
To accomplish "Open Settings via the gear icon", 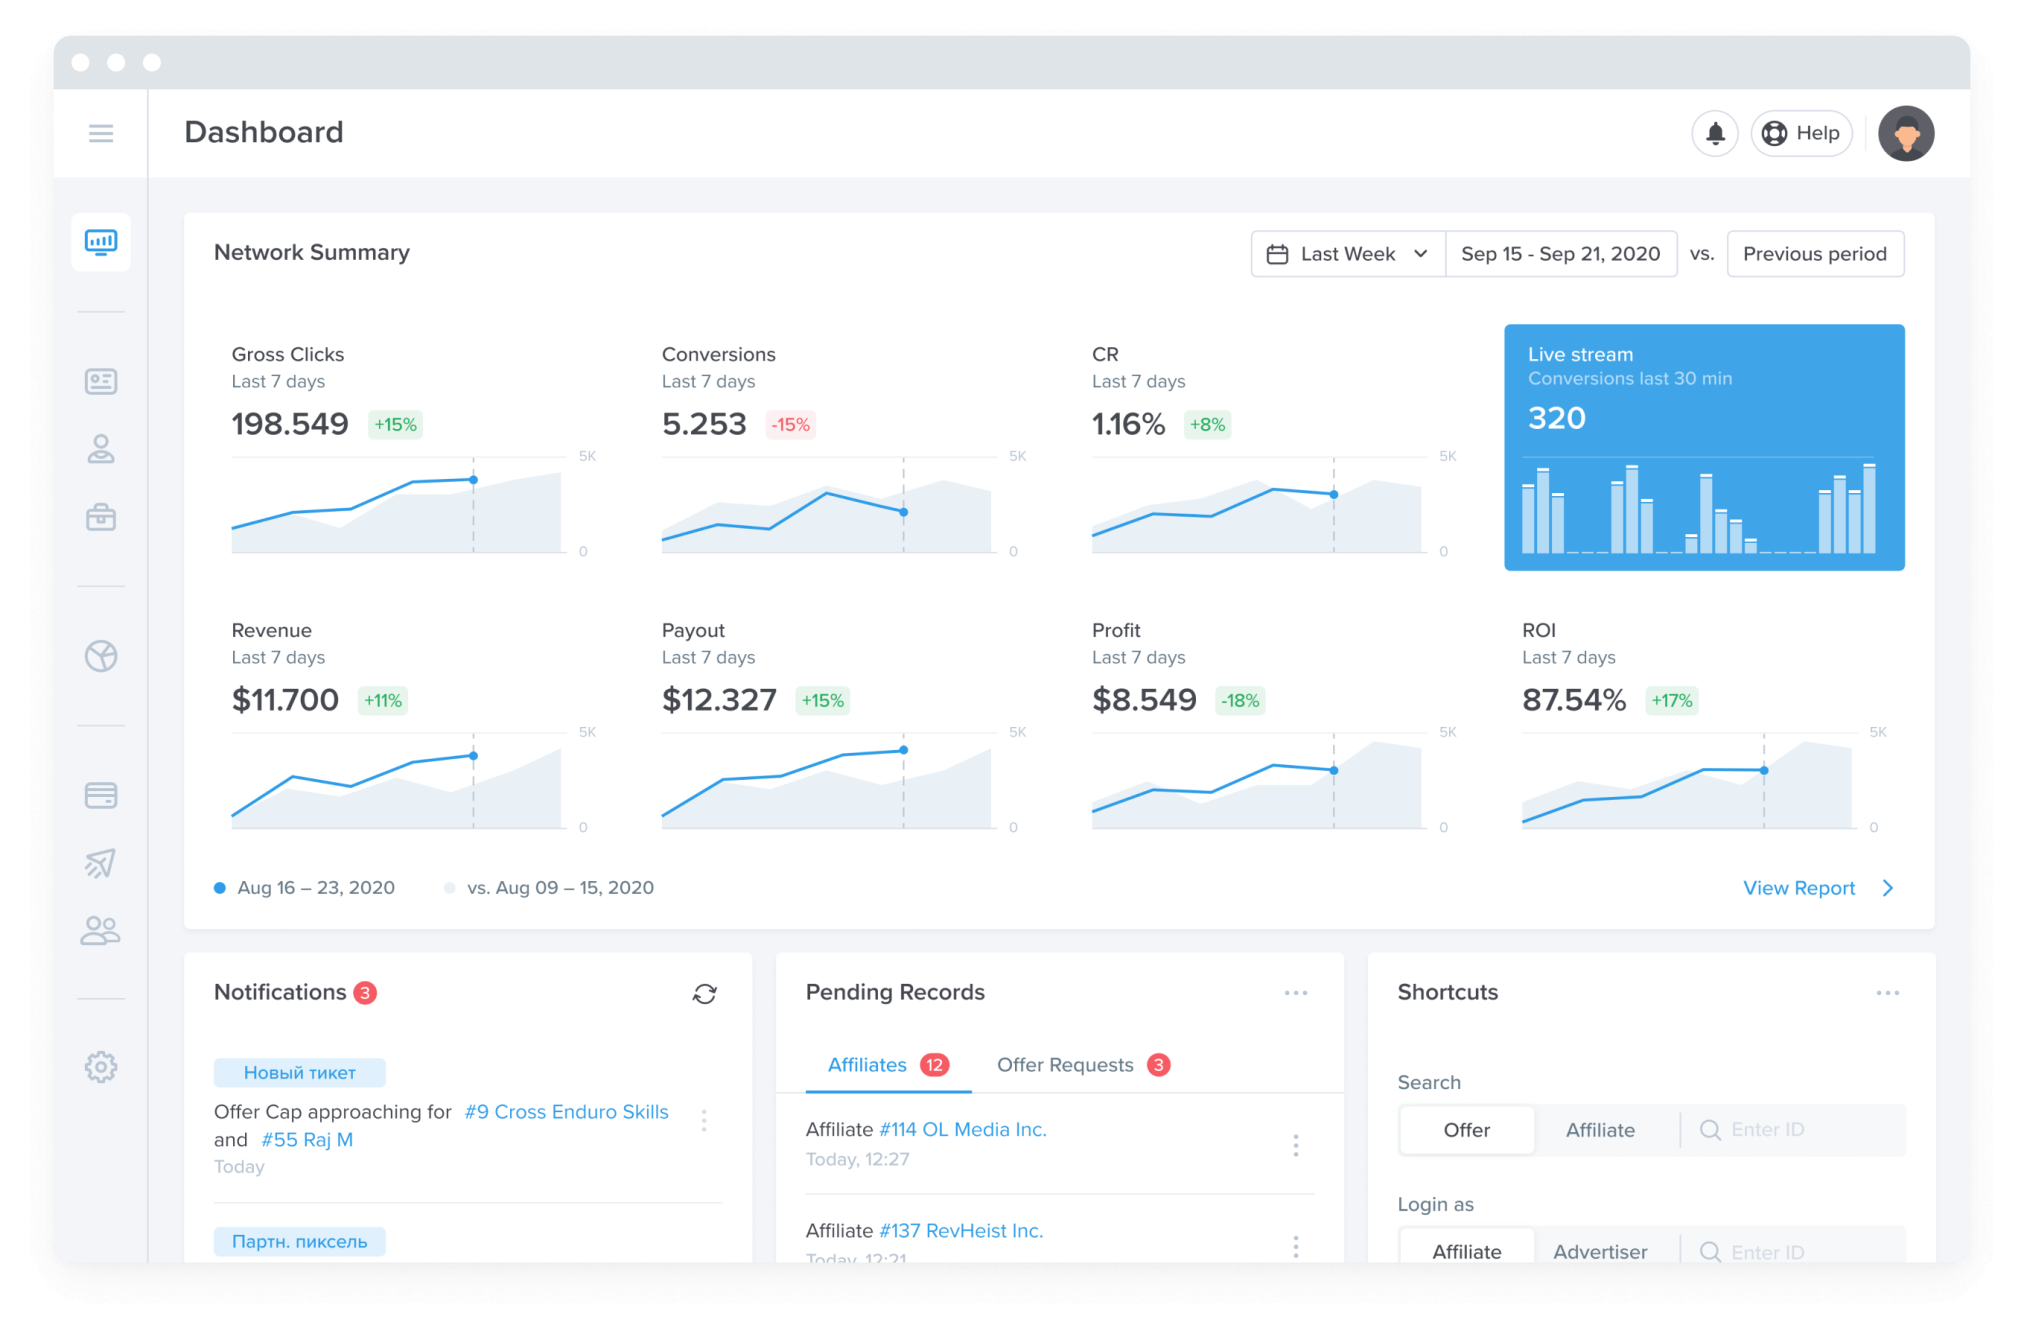I will pyautogui.click(x=101, y=1067).
